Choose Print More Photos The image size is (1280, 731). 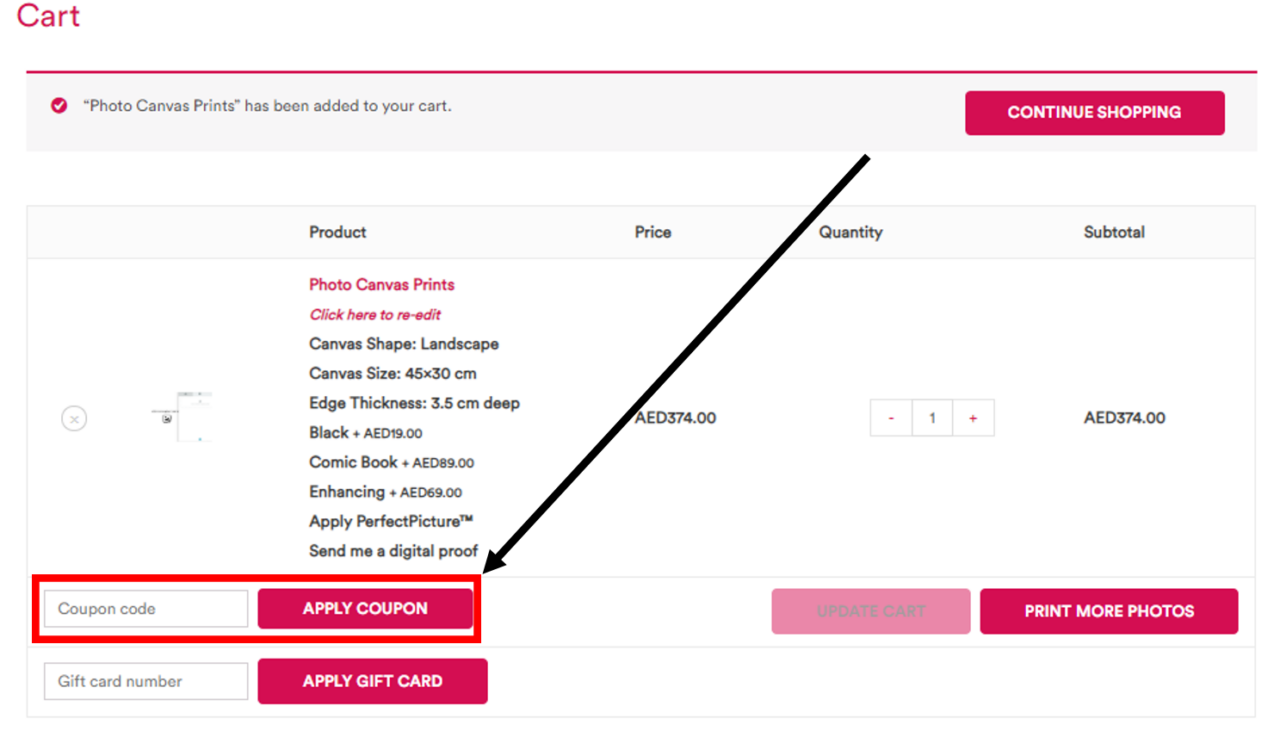click(x=1109, y=610)
